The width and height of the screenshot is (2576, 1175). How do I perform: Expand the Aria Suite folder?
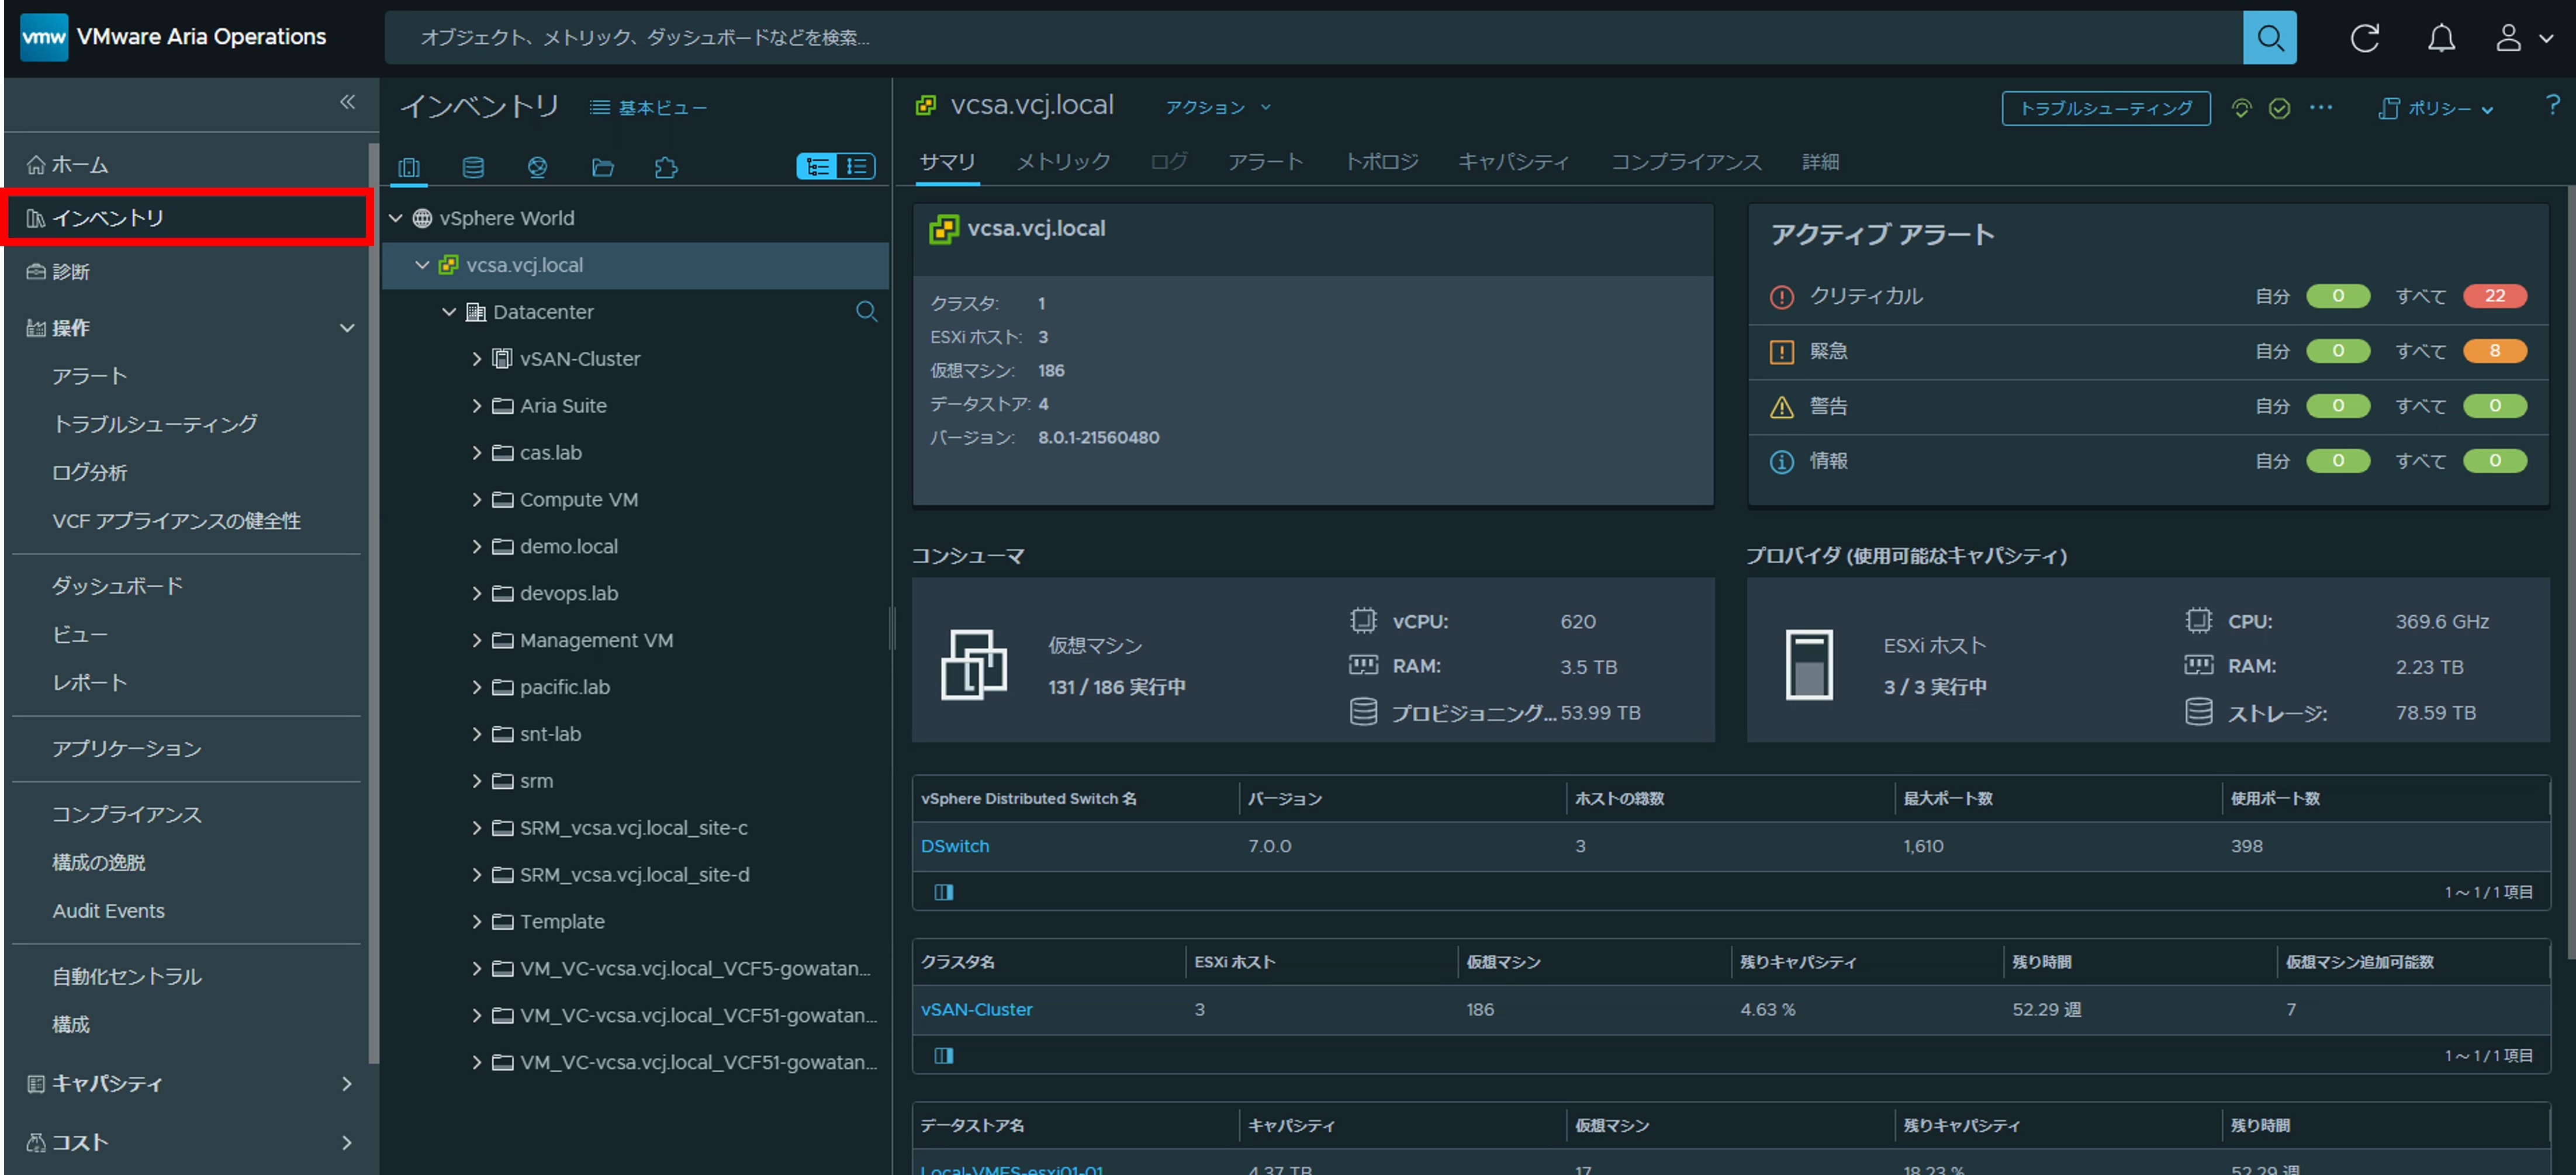pos(476,406)
